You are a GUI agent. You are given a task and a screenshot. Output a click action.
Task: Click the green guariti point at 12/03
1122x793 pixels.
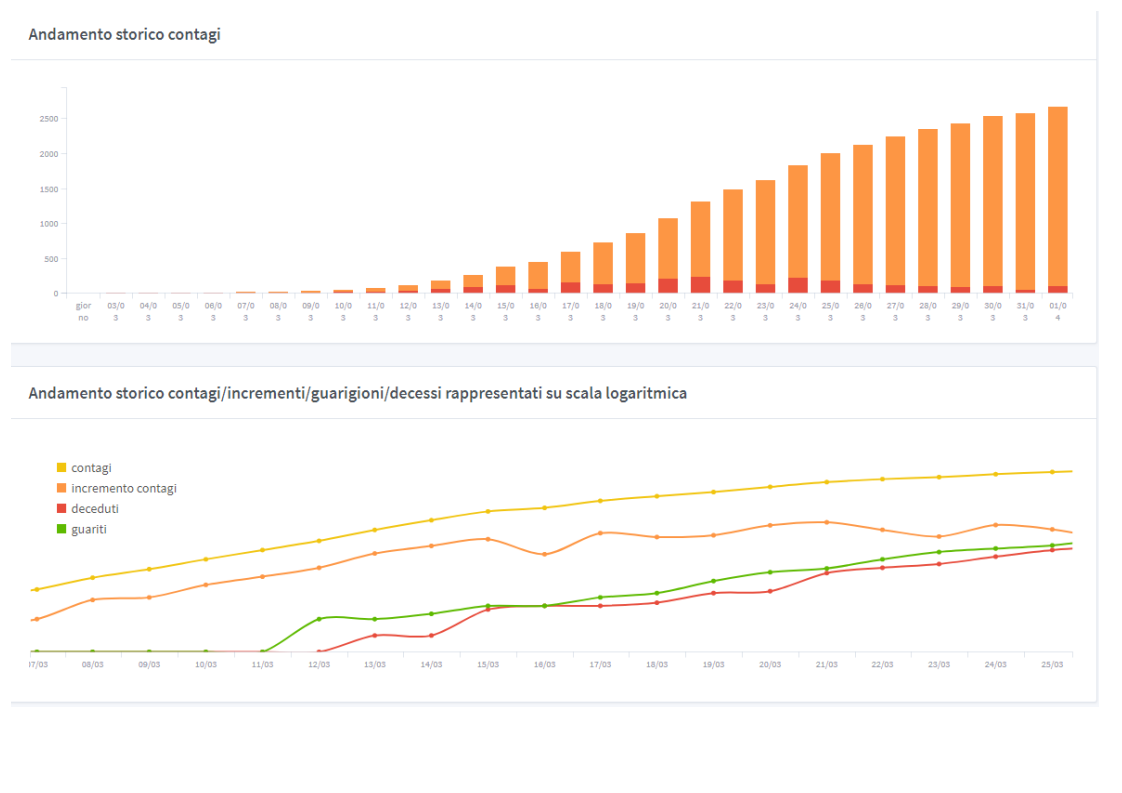(x=319, y=619)
